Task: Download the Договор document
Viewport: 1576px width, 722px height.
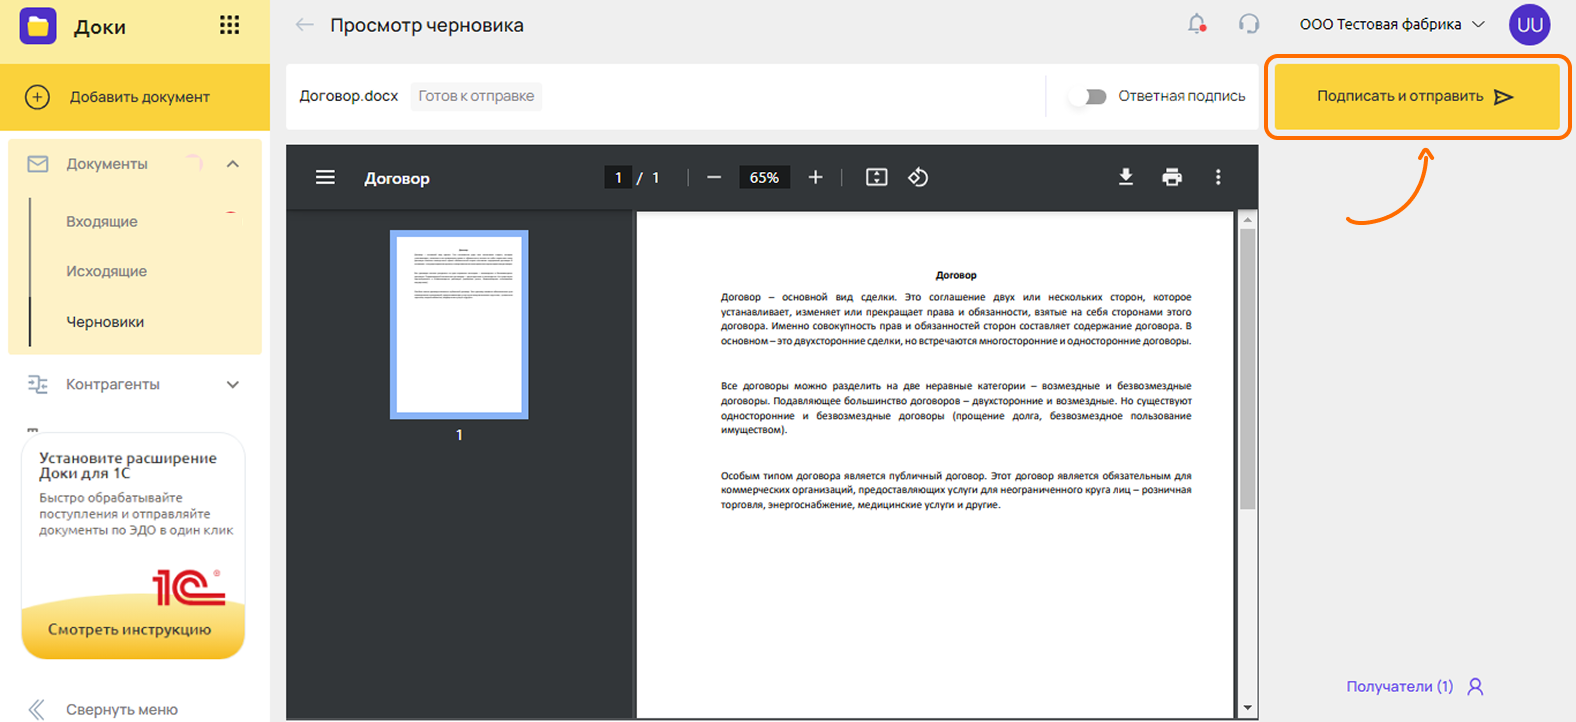Action: pos(1126,177)
